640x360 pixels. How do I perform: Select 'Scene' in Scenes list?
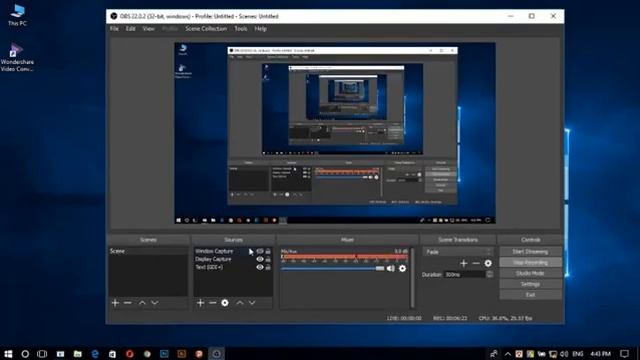click(x=148, y=251)
